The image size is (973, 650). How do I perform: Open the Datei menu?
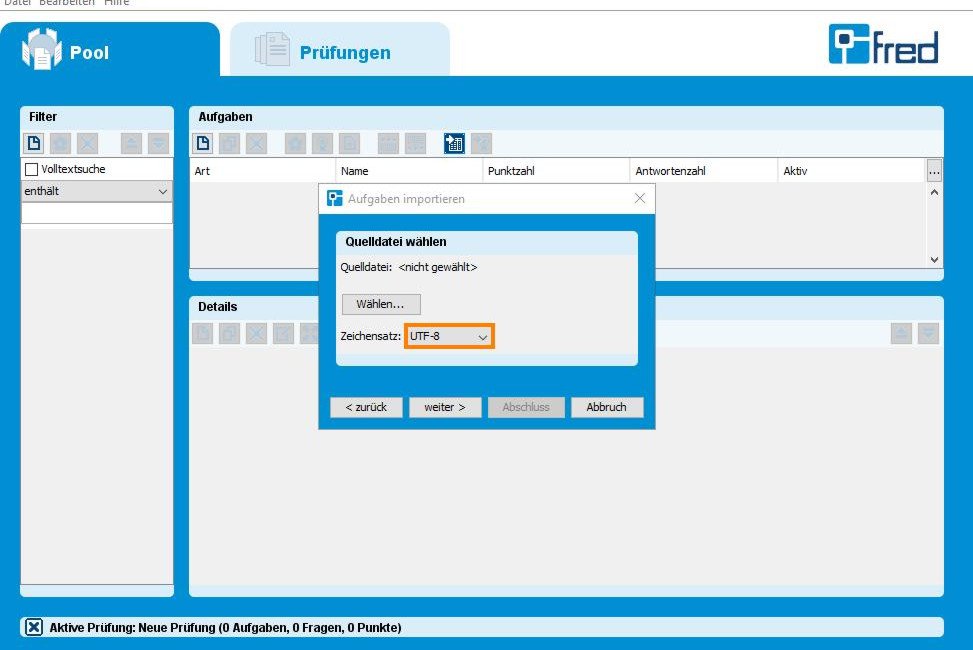[x=17, y=2]
